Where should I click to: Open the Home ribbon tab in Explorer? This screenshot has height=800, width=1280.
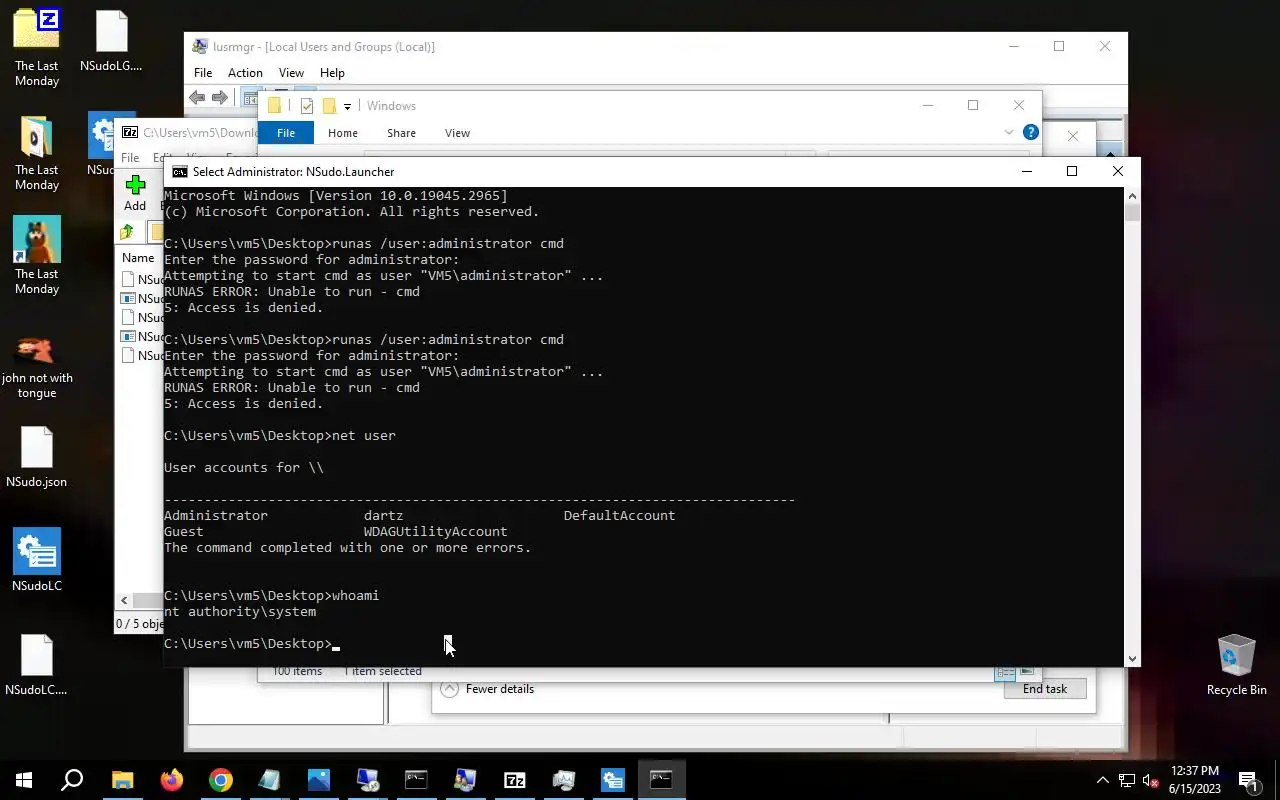pos(342,133)
